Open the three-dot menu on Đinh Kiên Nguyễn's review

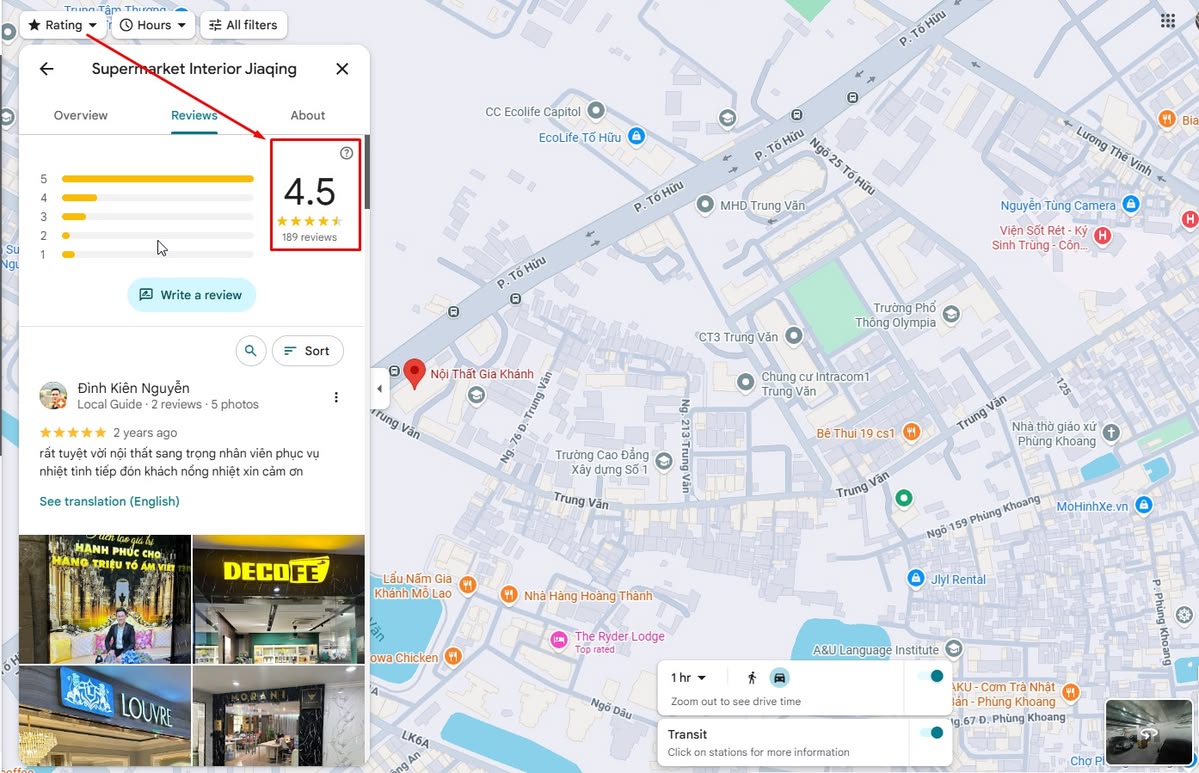[336, 396]
